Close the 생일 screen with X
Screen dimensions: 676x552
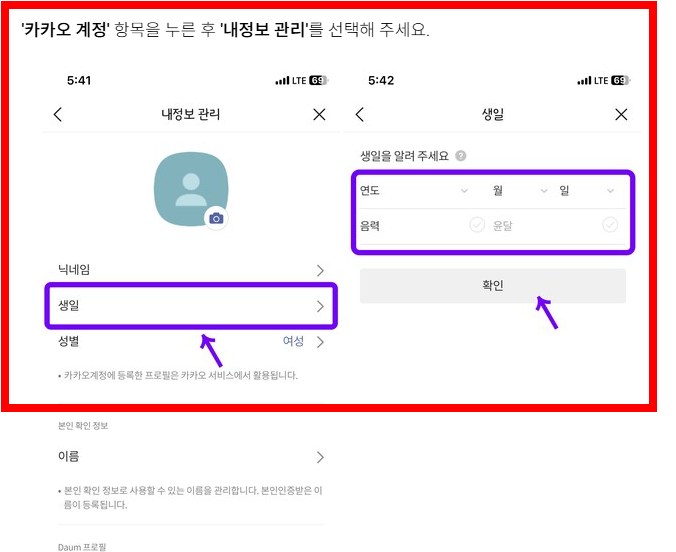pyautogui.click(x=621, y=114)
